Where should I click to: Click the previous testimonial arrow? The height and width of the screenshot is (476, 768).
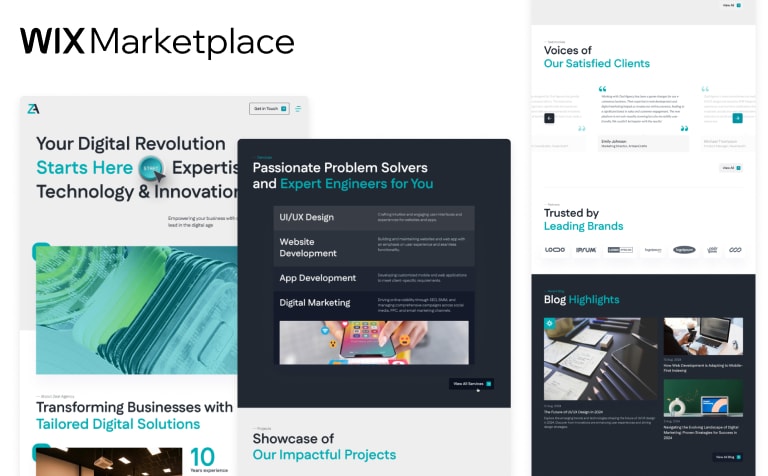(549, 118)
